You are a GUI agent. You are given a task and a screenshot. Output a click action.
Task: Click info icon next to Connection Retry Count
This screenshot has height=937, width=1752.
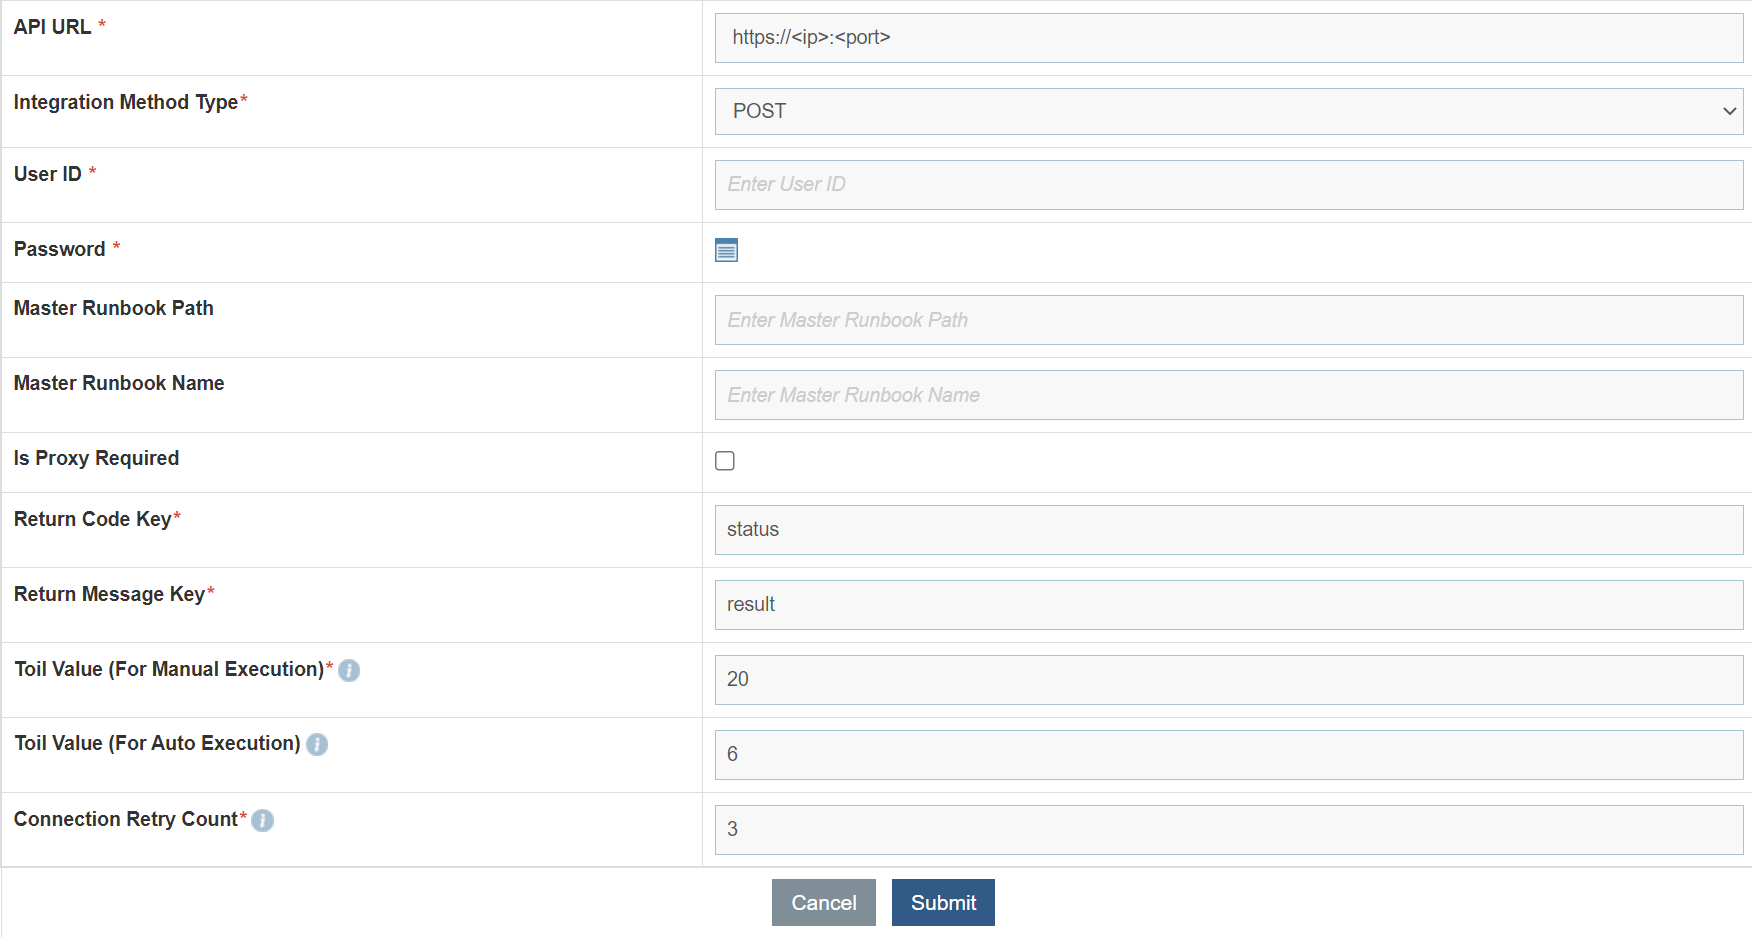coord(263,821)
